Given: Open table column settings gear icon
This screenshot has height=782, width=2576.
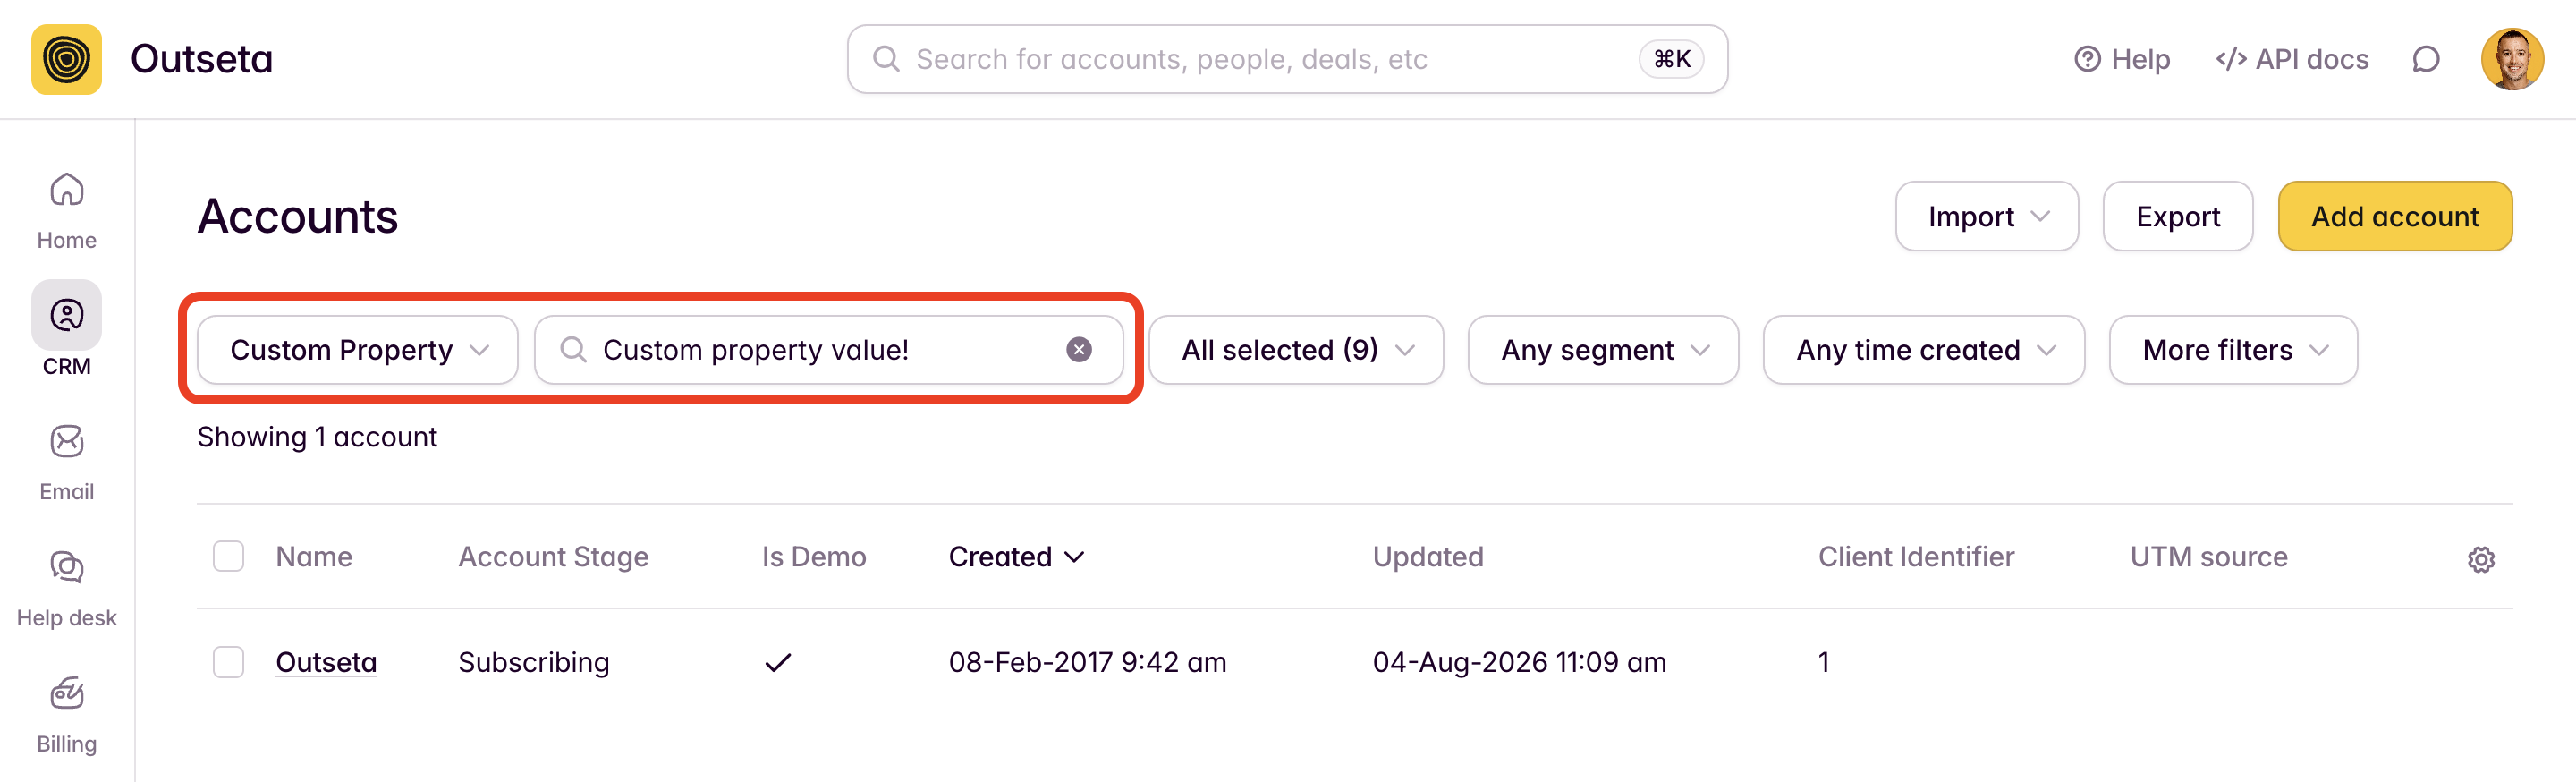Looking at the screenshot, I should click(2480, 559).
